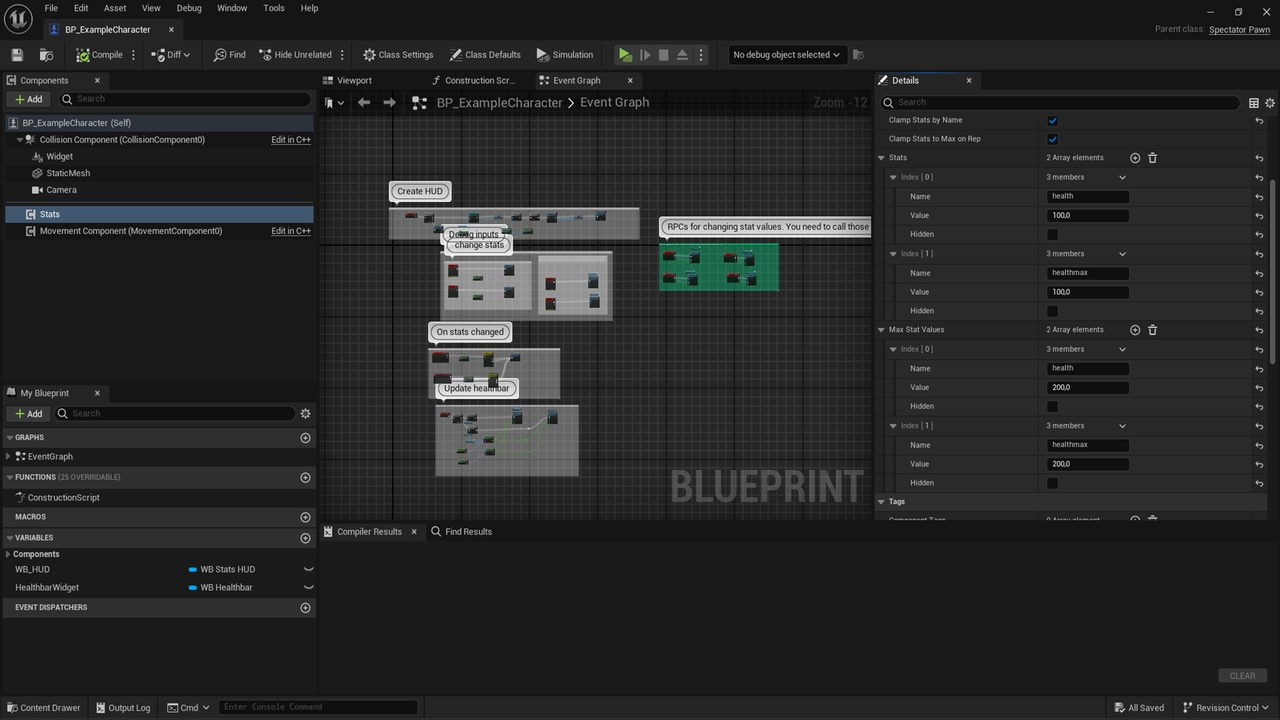
Task: Open My Blueprint settings gear
Action: click(x=306, y=414)
